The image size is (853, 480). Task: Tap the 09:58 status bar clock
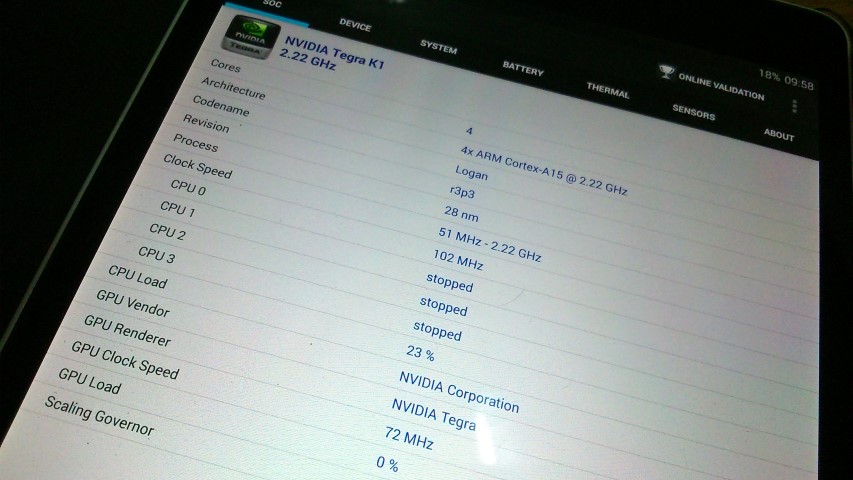(799, 82)
